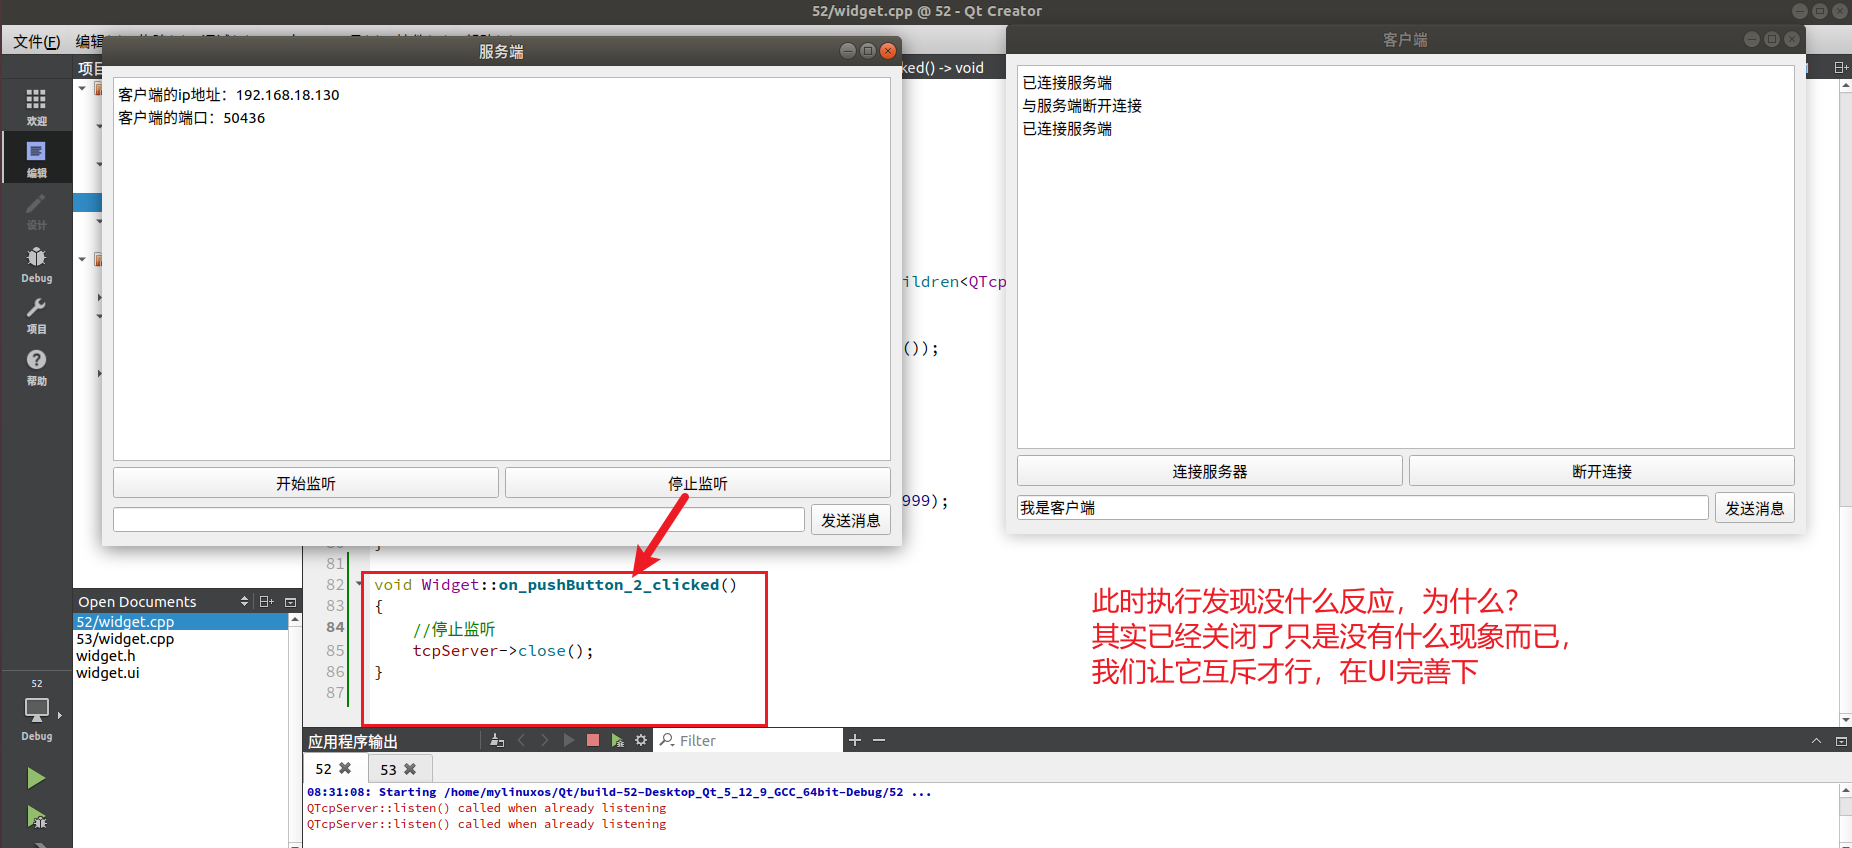1852x848 pixels.
Task: Re-run the application in output pane
Action: click(569, 740)
